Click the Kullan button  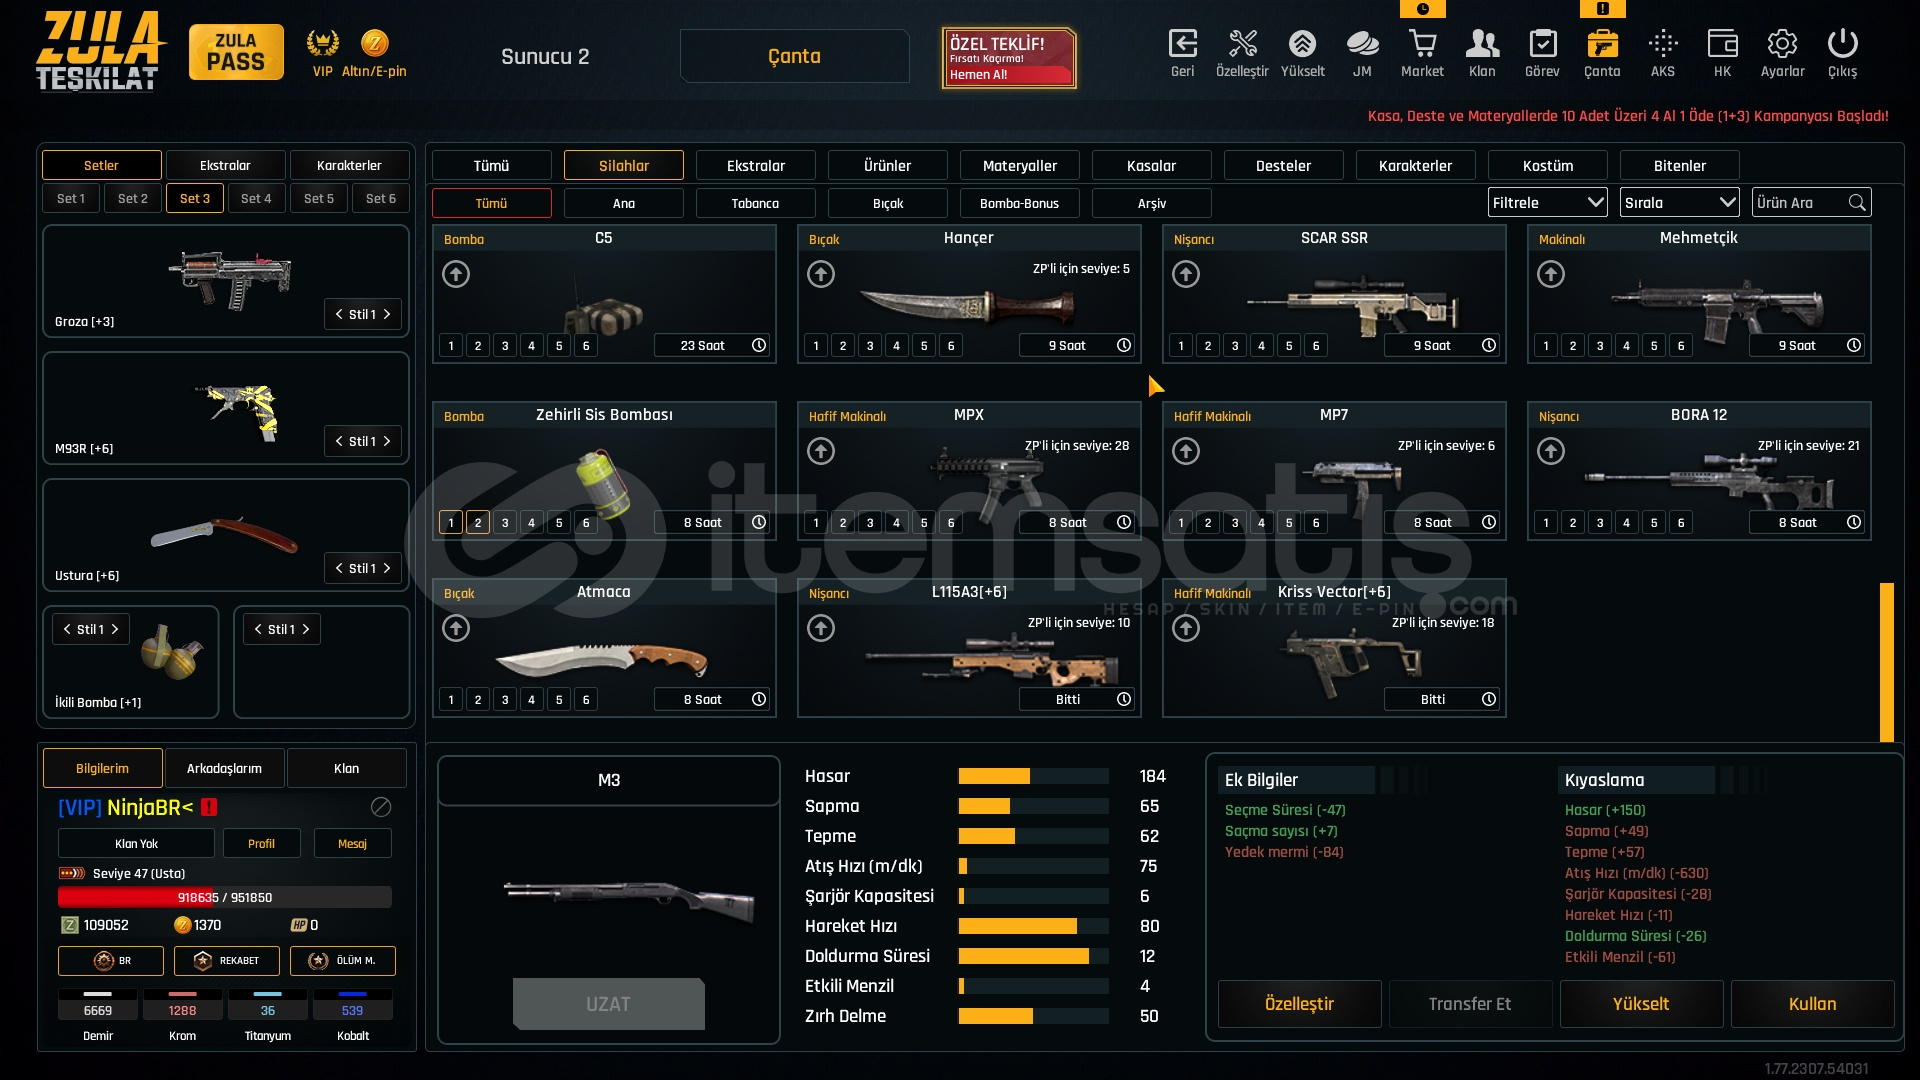[1812, 1004]
